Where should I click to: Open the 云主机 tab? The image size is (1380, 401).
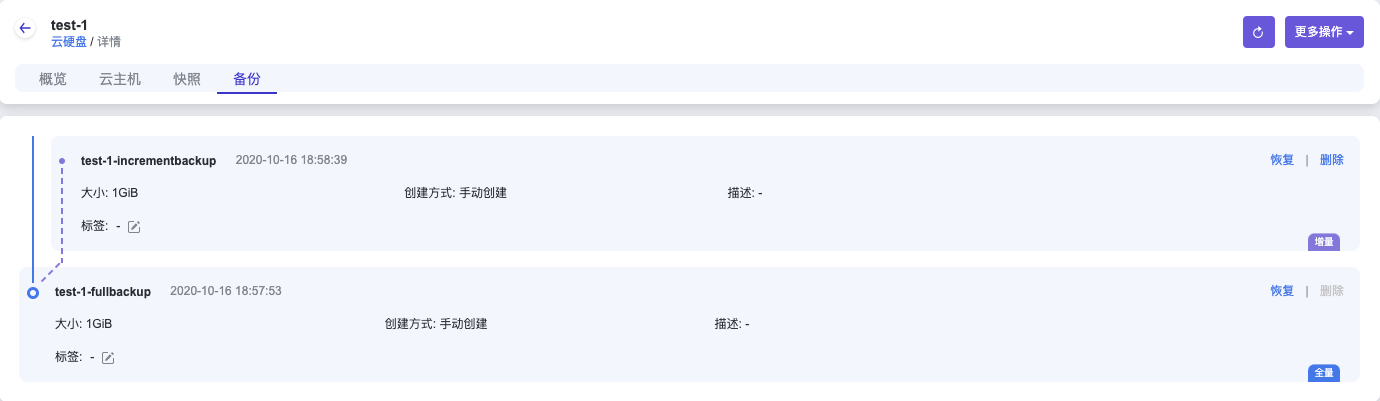(120, 79)
